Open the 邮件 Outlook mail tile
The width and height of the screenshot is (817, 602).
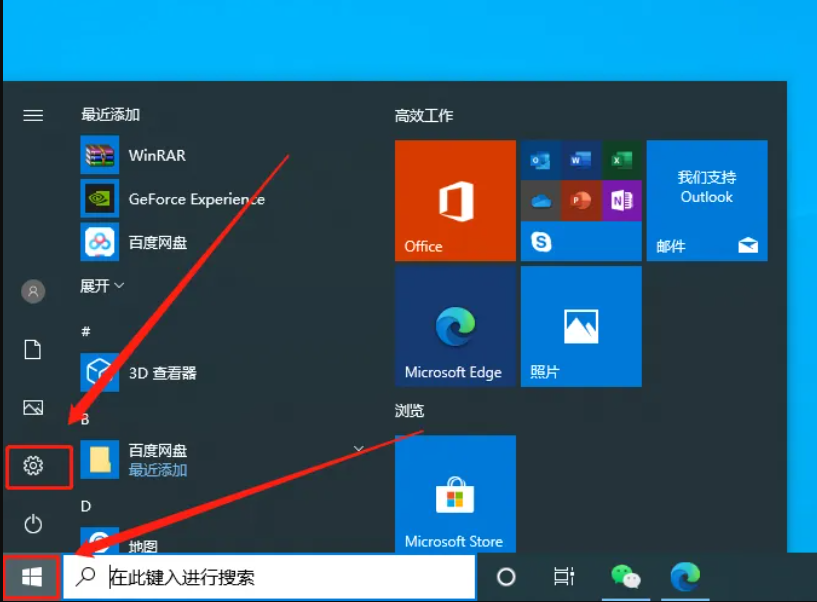(x=707, y=201)
